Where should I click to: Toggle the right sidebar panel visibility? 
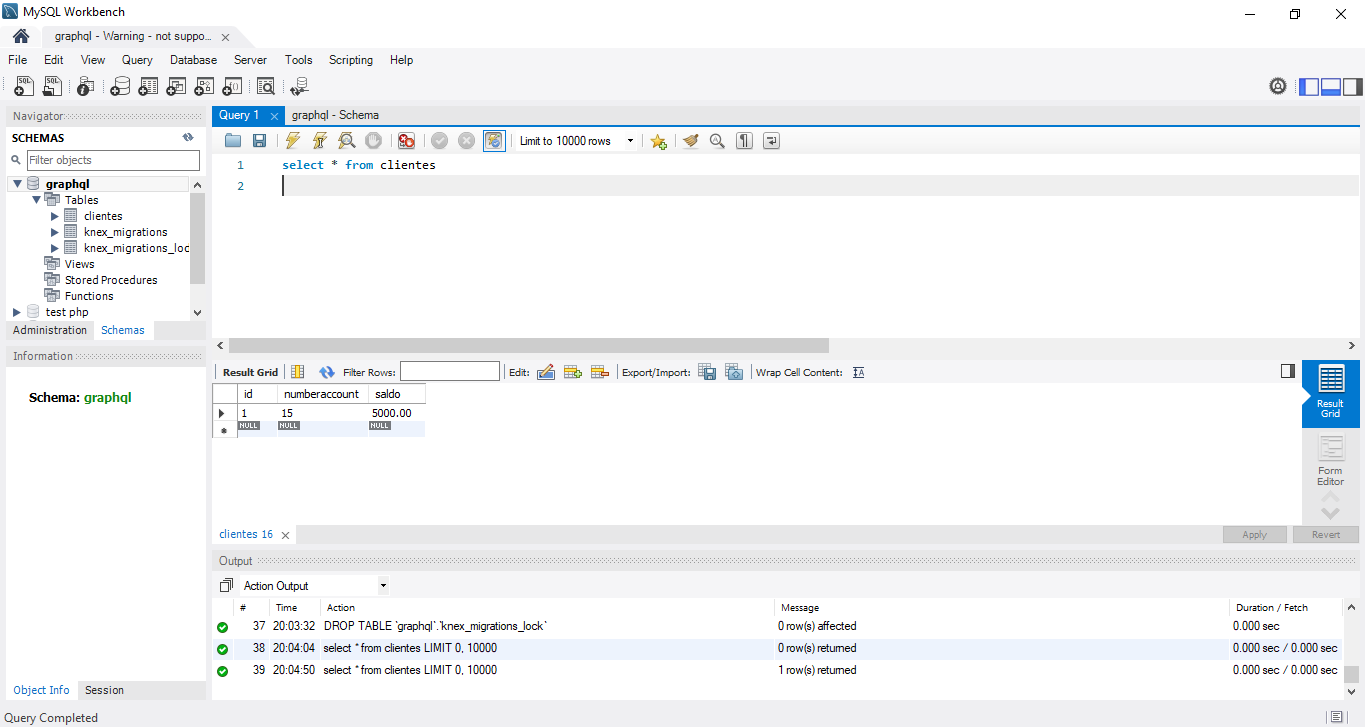click(1352, 87)
